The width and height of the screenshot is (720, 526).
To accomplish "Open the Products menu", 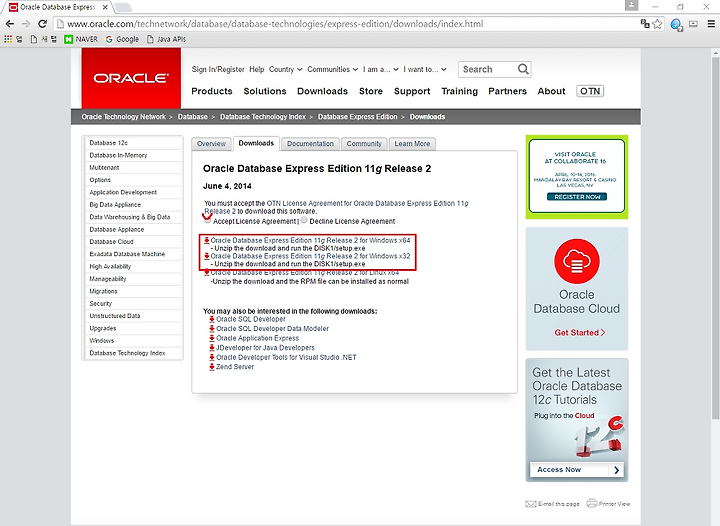I will [212, 91].
